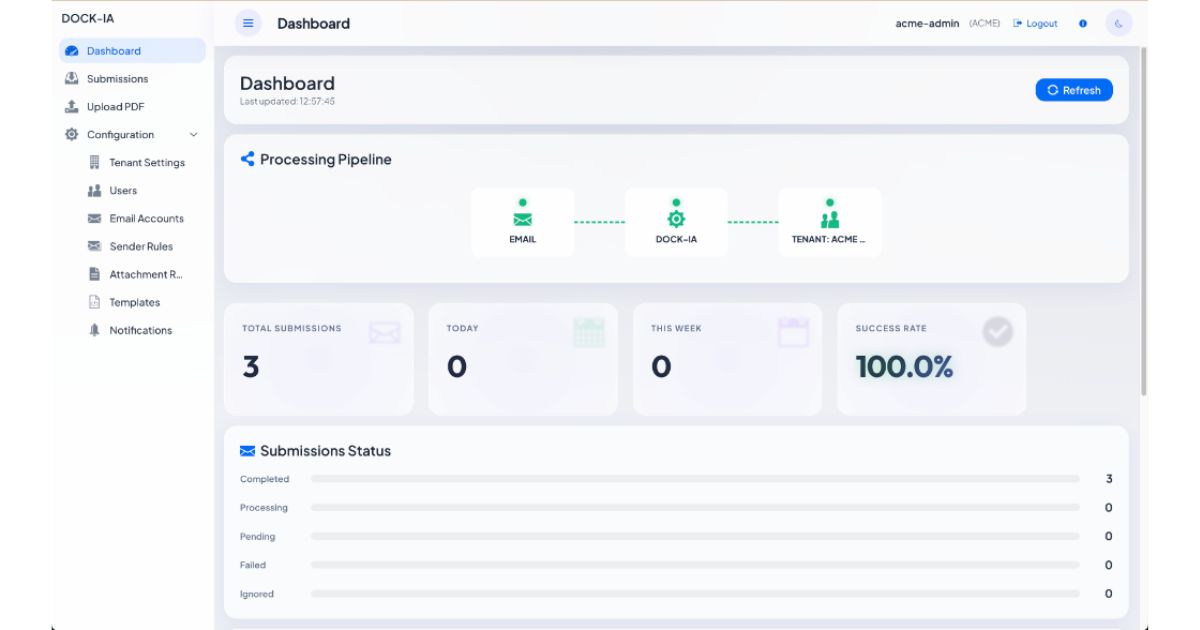Click the Templates file icon

click(95, 302)
